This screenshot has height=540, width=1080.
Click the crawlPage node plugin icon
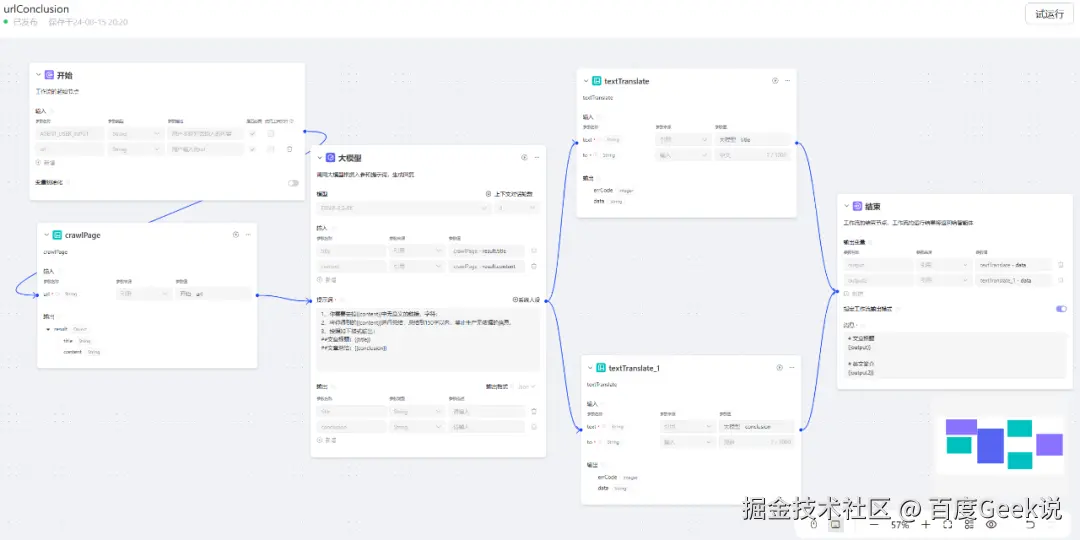point(58,235)
